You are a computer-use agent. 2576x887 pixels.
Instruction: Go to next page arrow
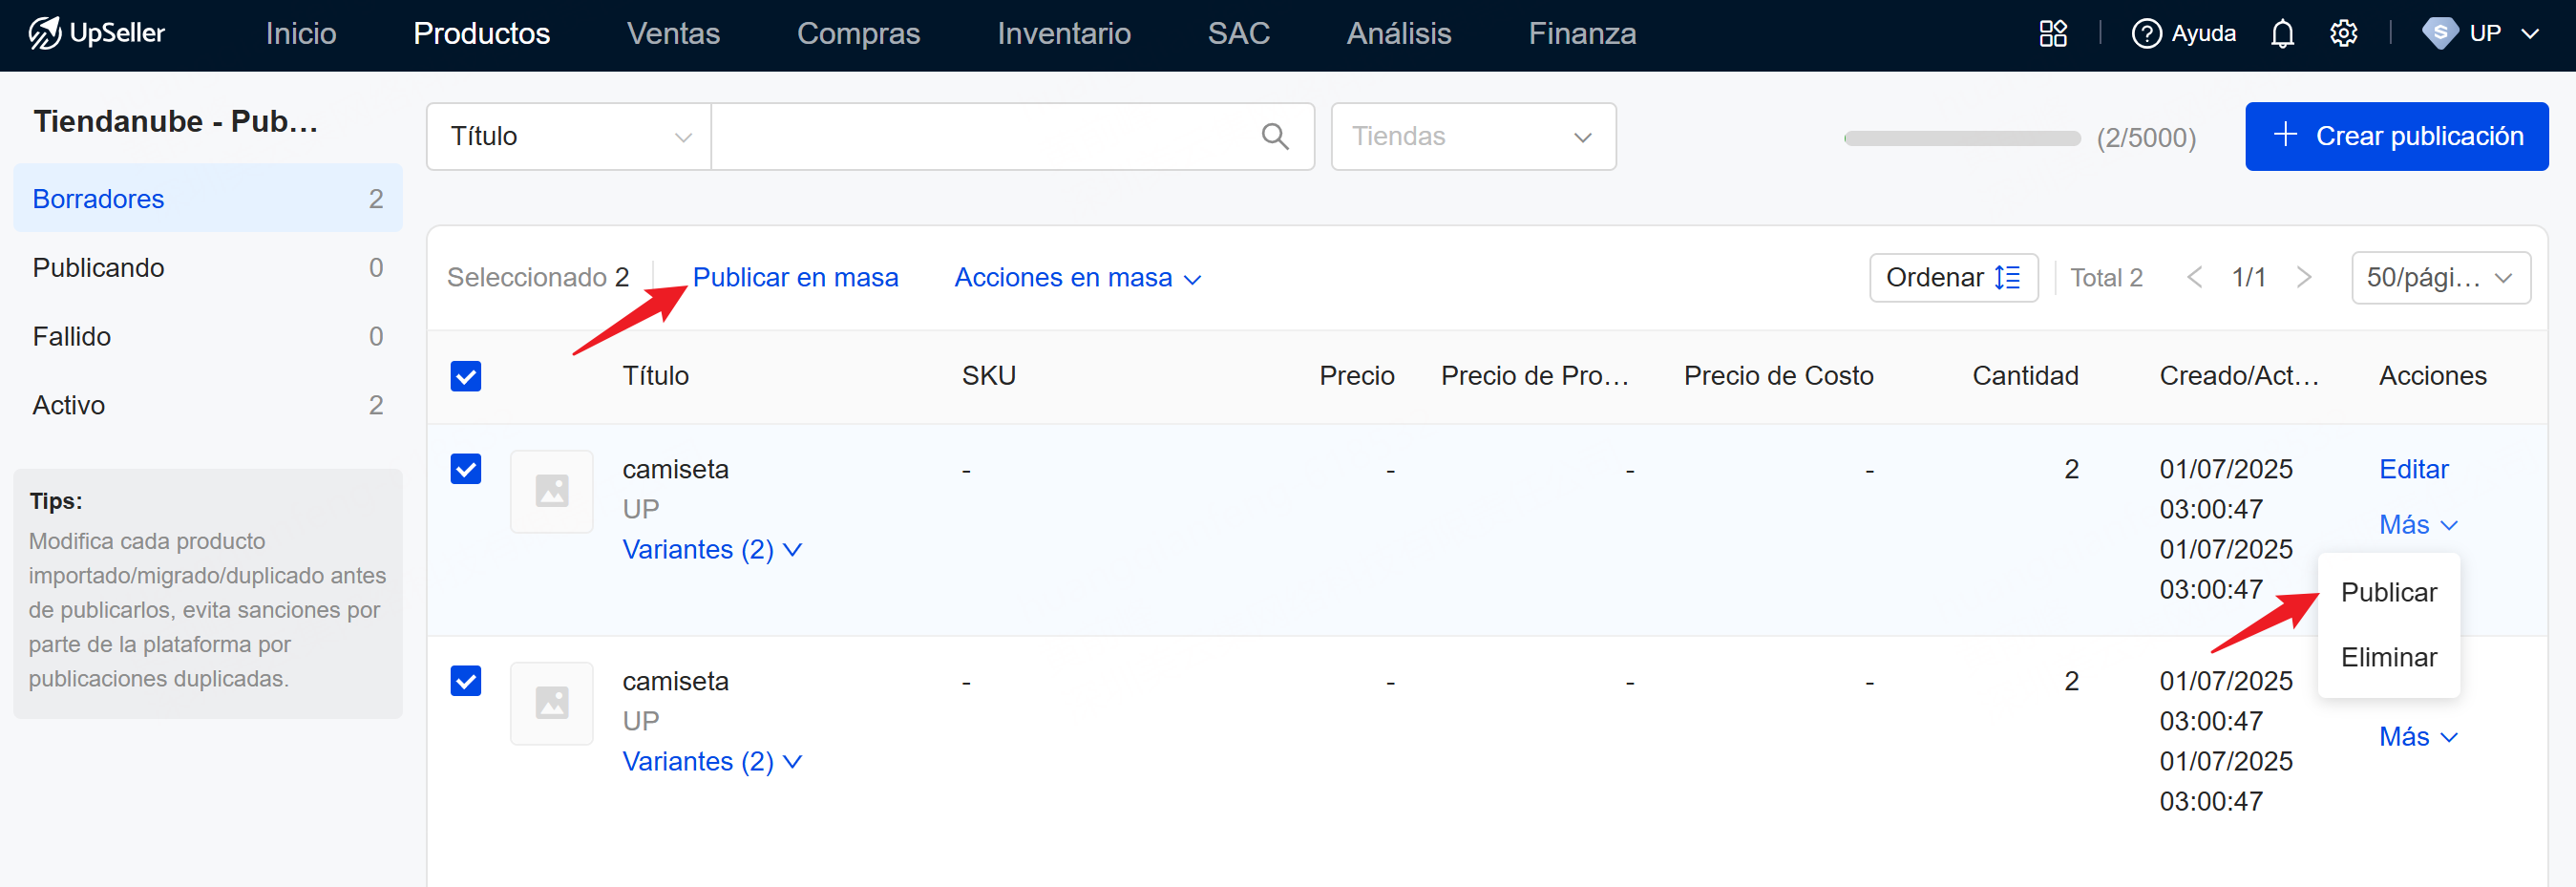click(x=2304, y=277)
